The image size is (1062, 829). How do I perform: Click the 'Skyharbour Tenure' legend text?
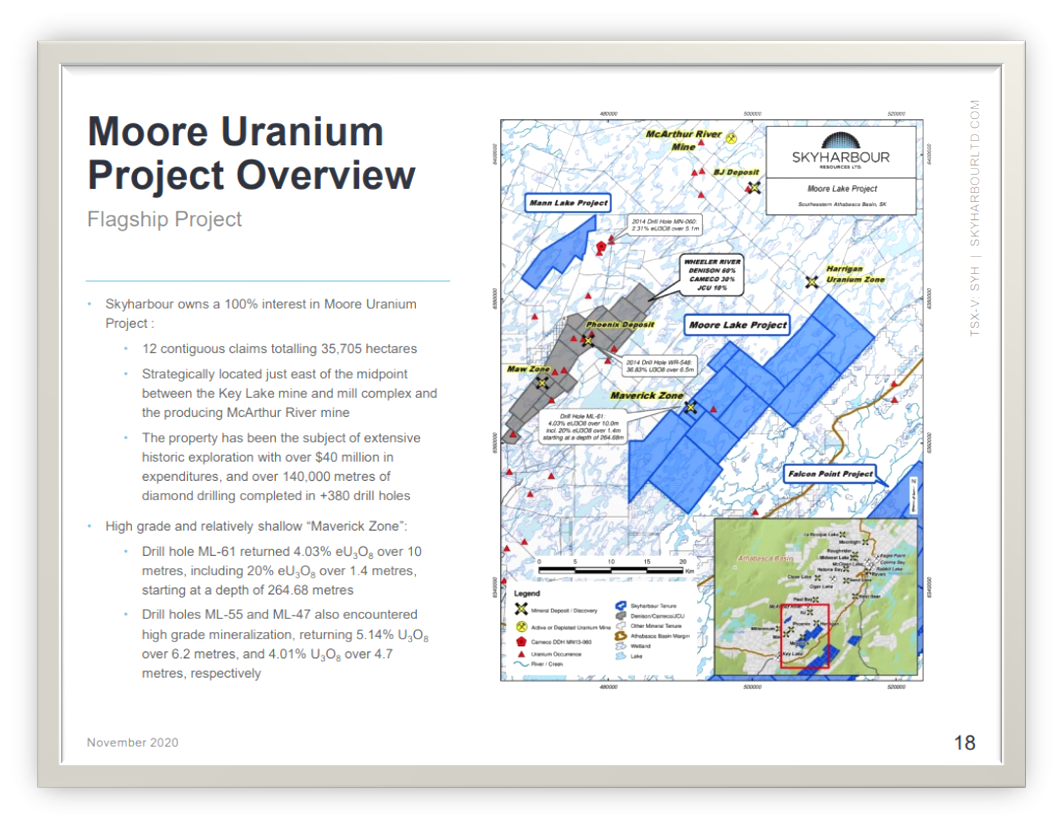click(x=654, y=606)
